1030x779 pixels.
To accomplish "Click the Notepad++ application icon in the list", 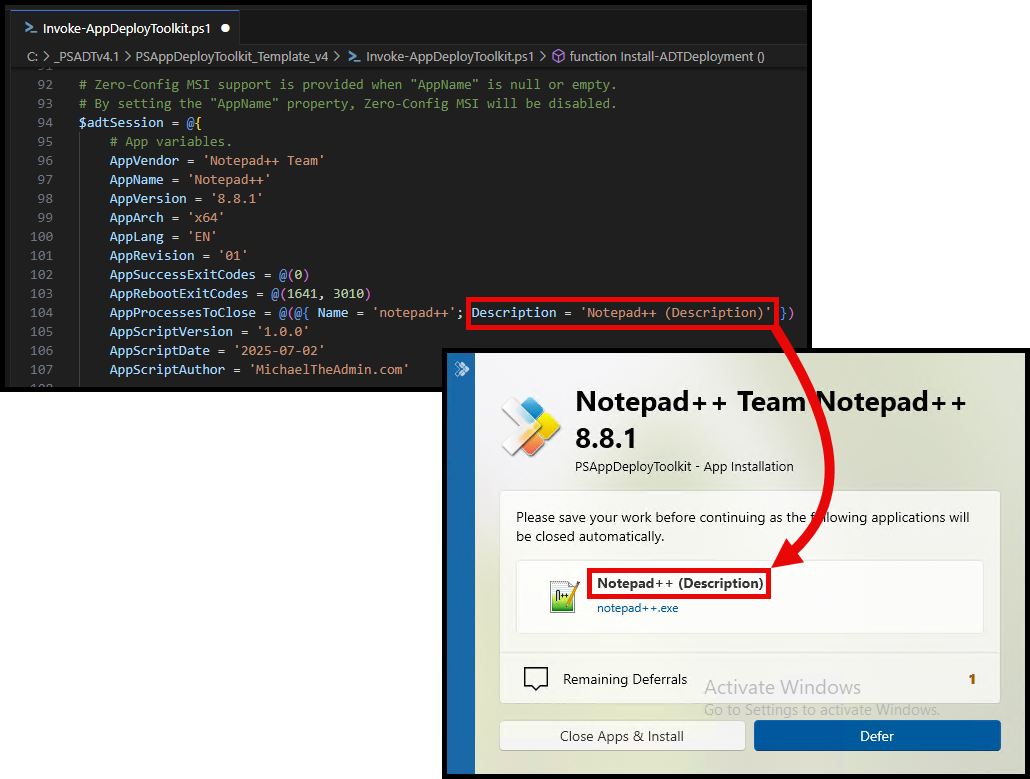I will click(565, 596).
